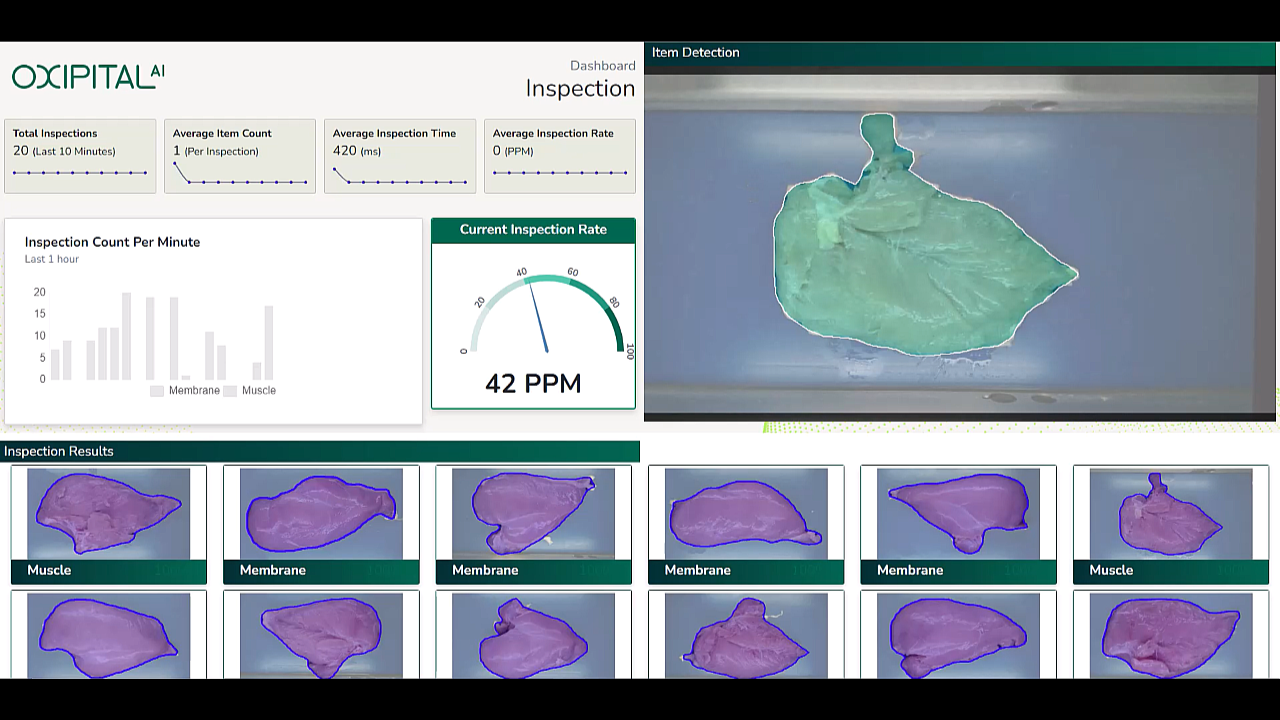Viewport: 1280px width, 720px height.
Task: Click the Average Inspection Rate sparkline
Action: point(560,173)
